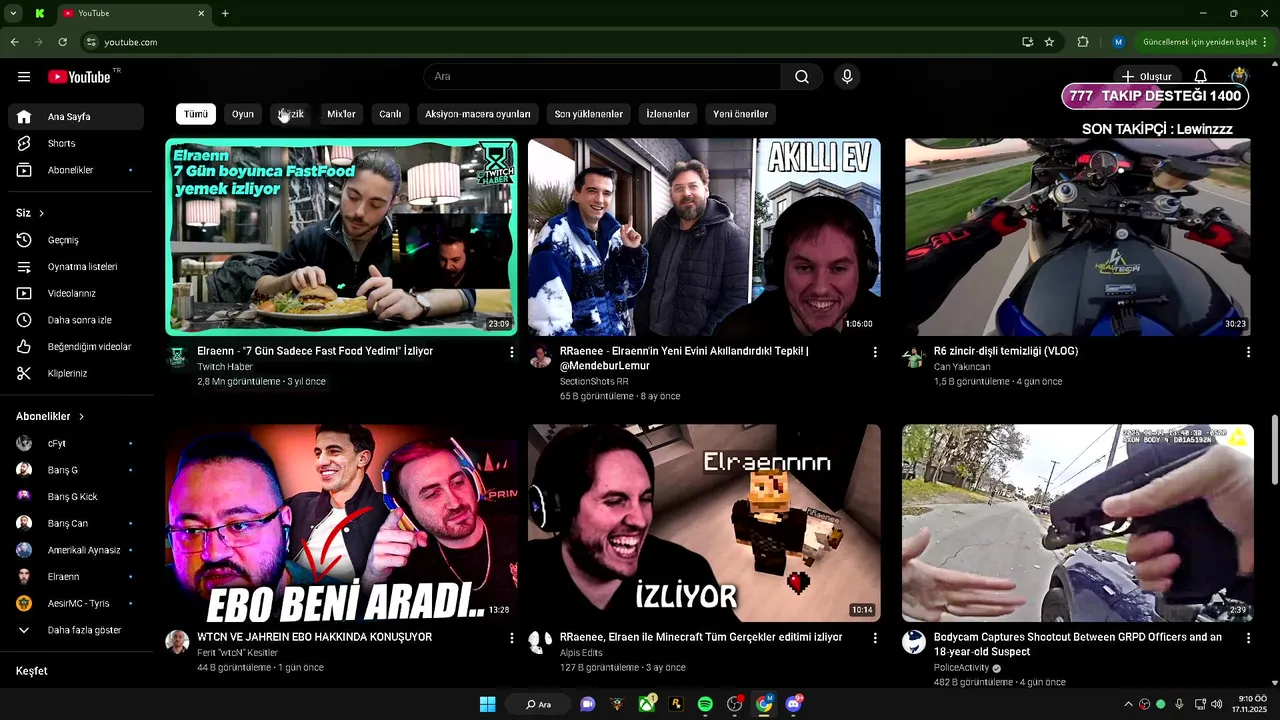Open the account avatar menu
The height and width of the screenshot is (720, 1280).
(1240, 77)
